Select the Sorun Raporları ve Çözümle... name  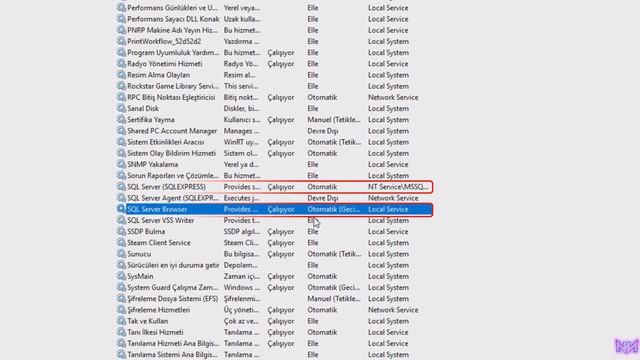pyautogui.click(x=173, y=176)
